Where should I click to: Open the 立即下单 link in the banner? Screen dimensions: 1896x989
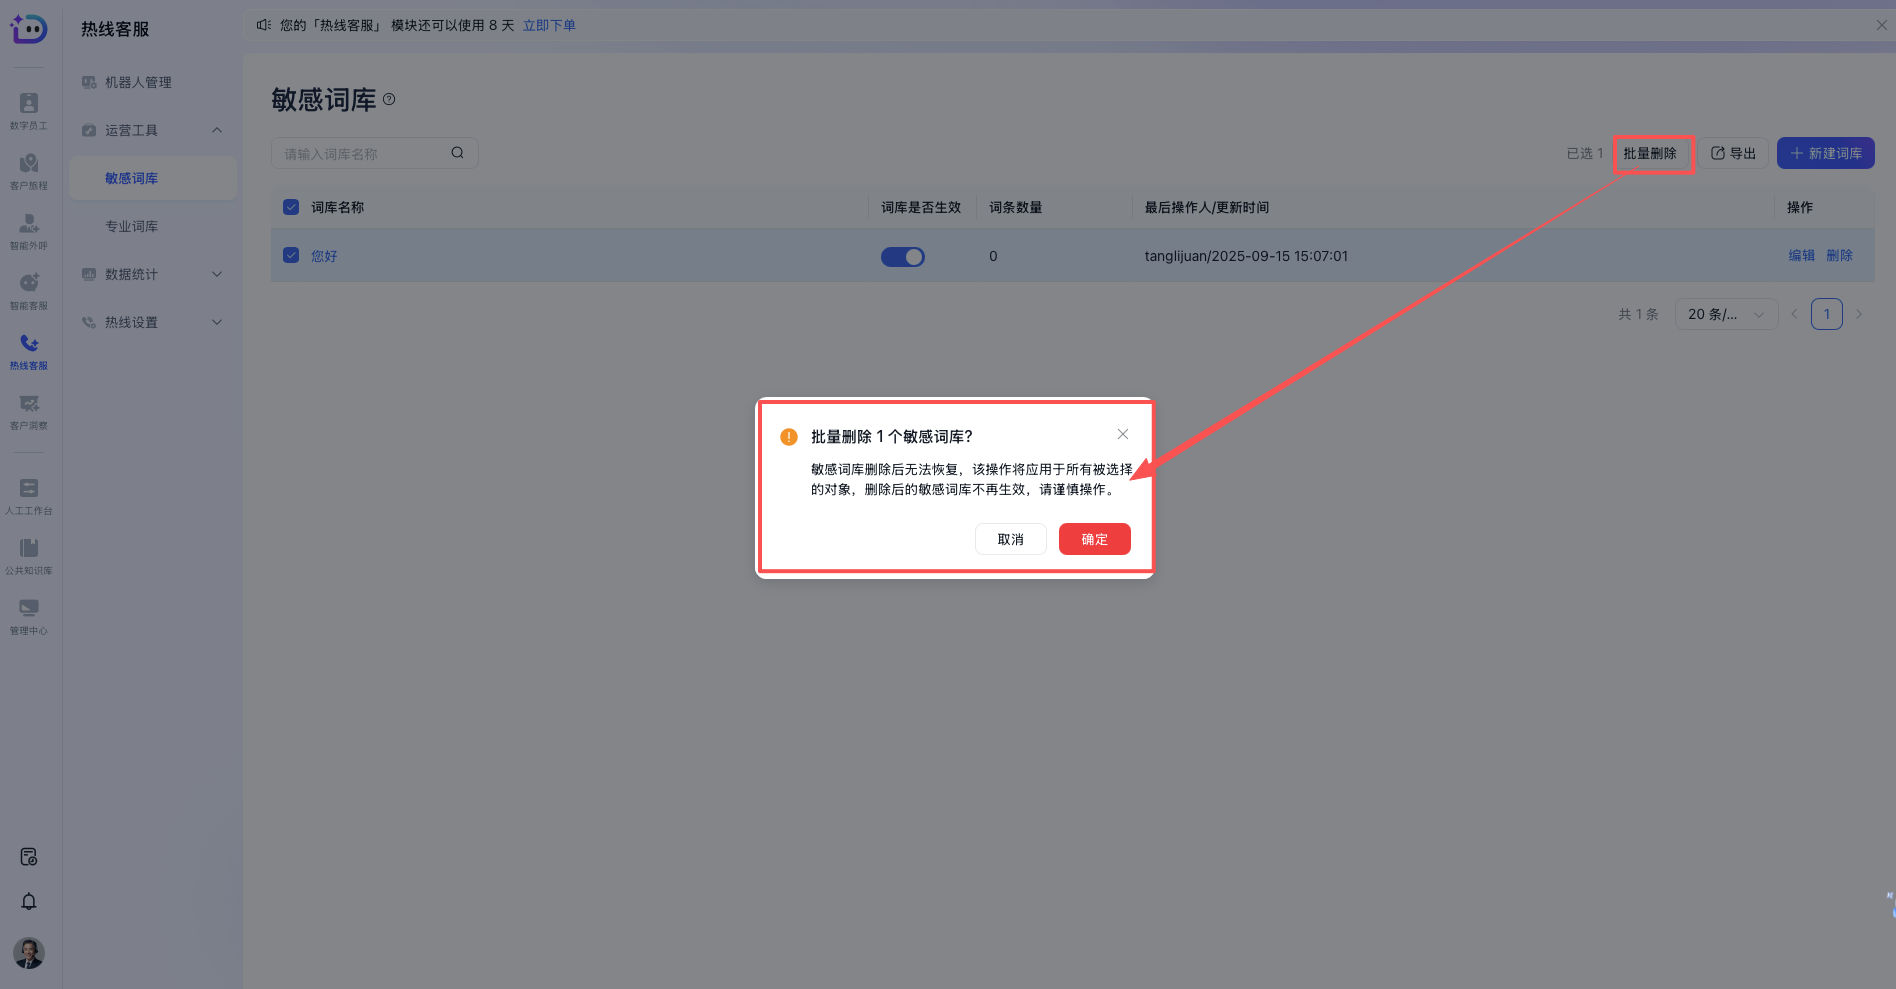[549, 25]
